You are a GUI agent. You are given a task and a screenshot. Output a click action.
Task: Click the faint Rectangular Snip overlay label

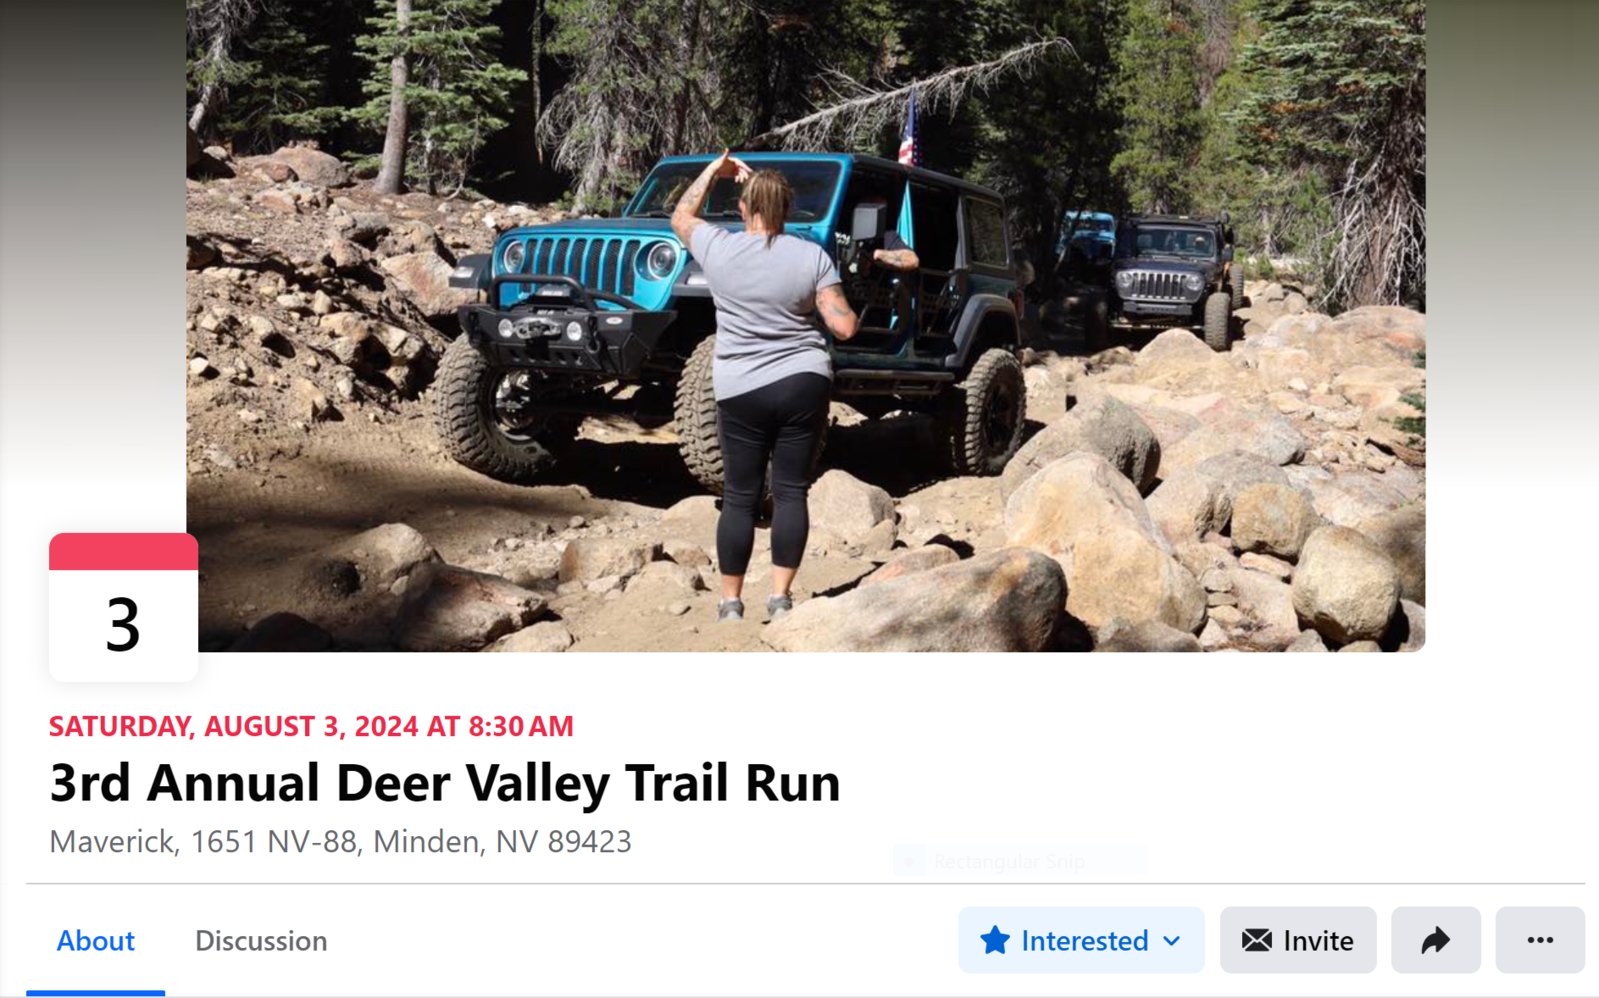pyautogui.click(x=1009, y=861)
